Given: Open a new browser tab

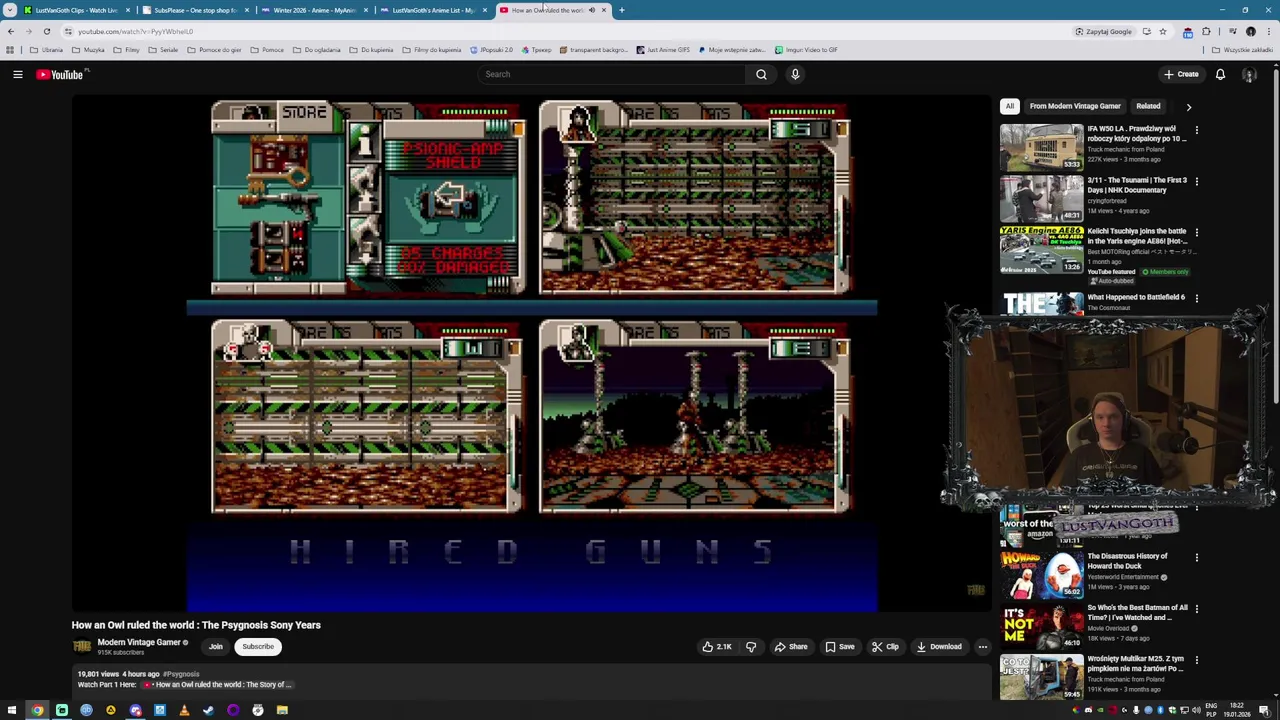Looking at the screenshot, I should pyautogui.click(x=621, y=10).
